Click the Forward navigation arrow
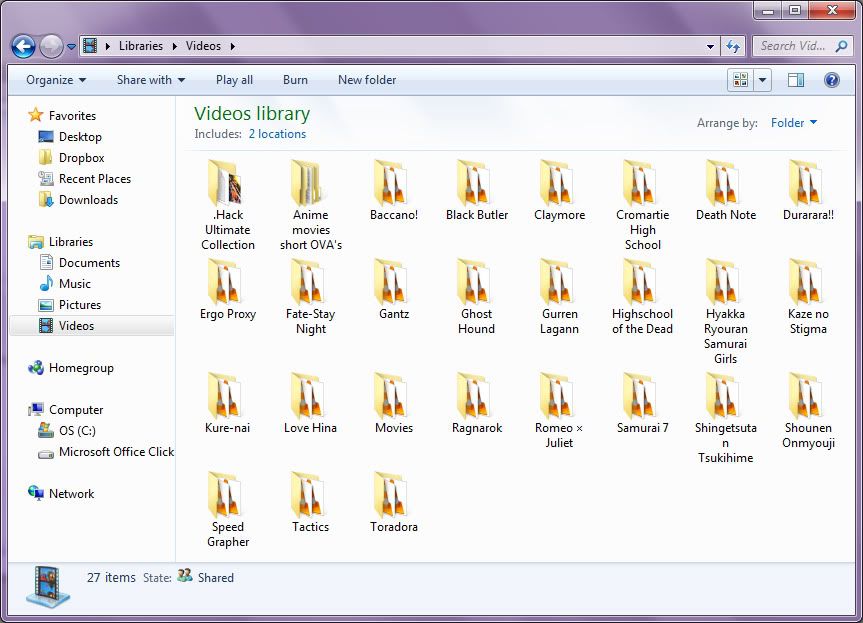 tap(51, 46)
